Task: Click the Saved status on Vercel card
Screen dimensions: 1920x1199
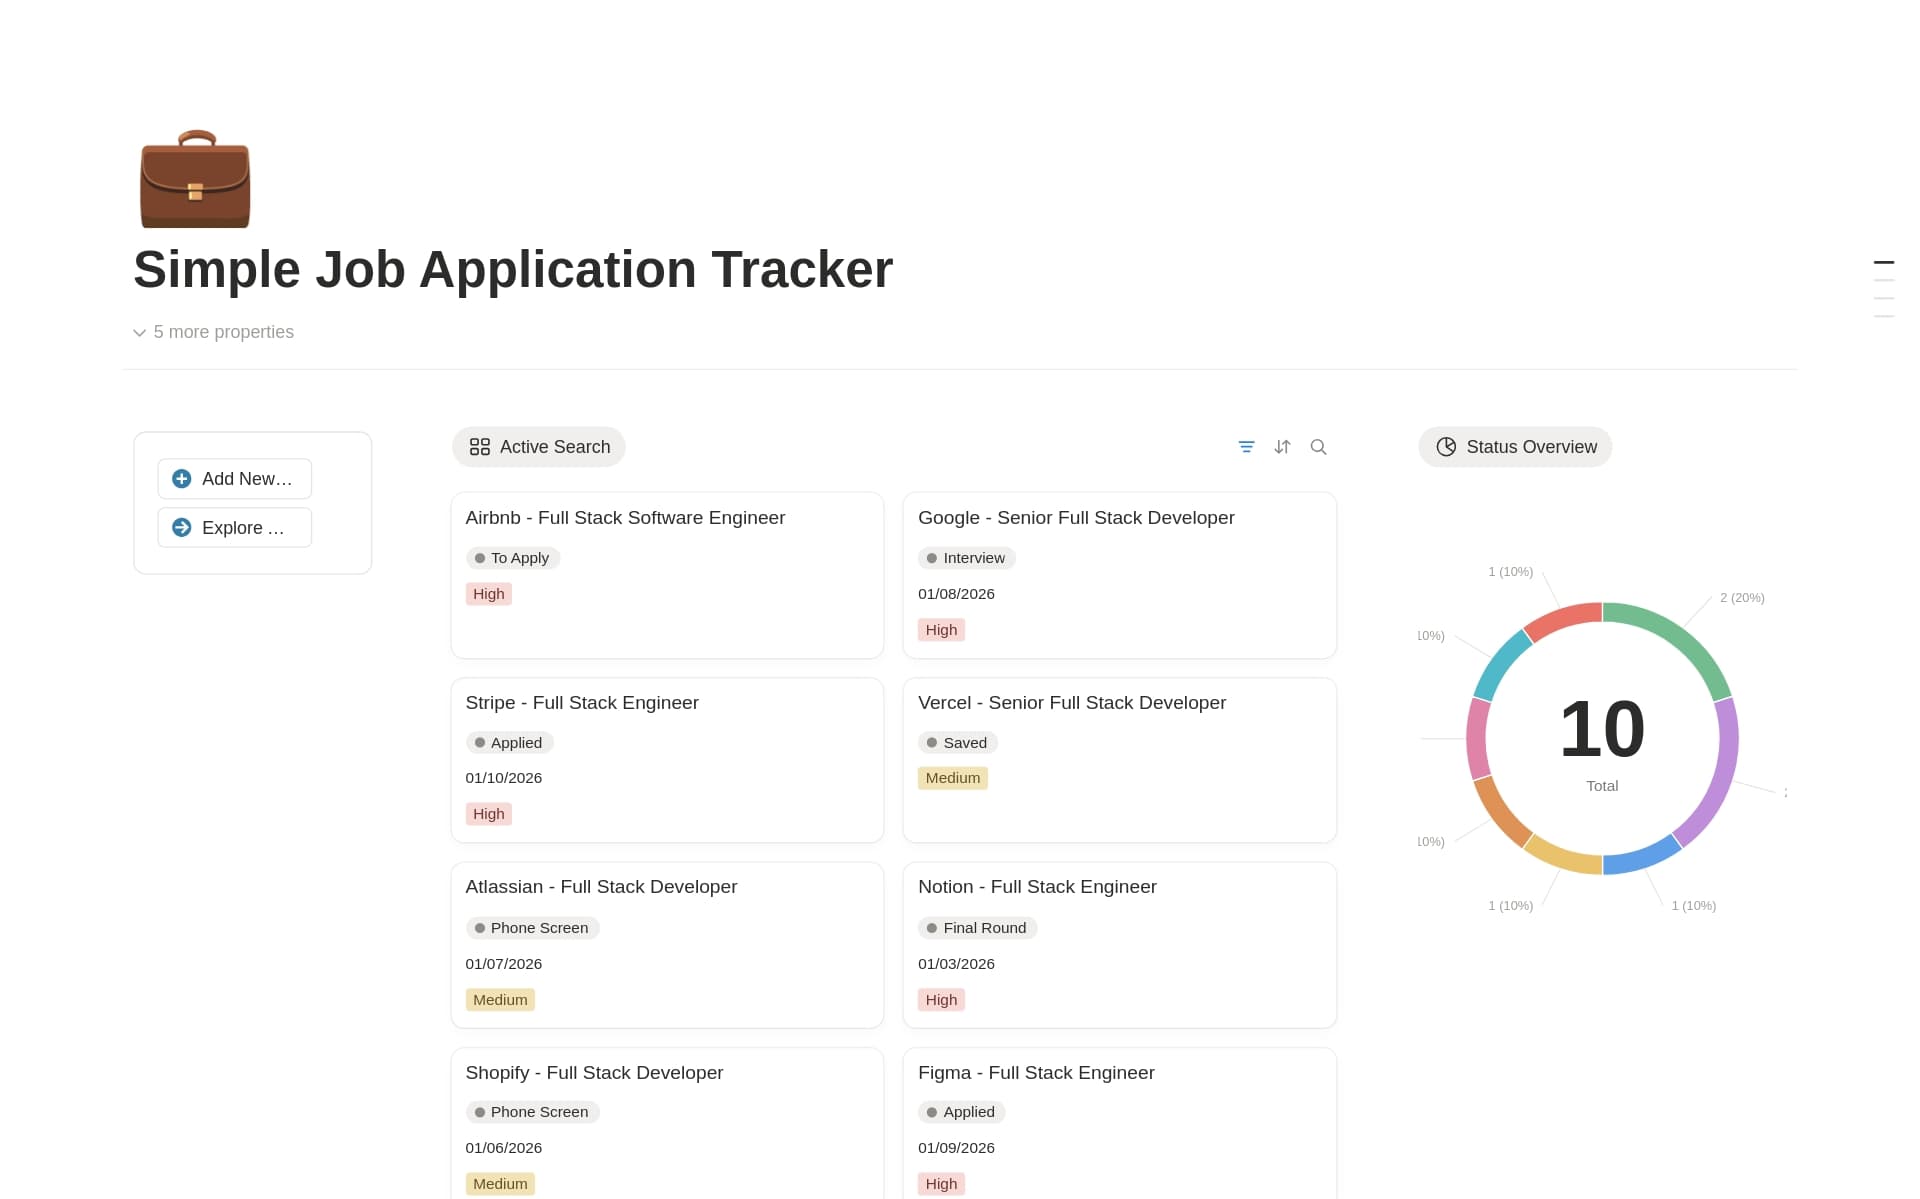Action: click(x=957, y=743)
